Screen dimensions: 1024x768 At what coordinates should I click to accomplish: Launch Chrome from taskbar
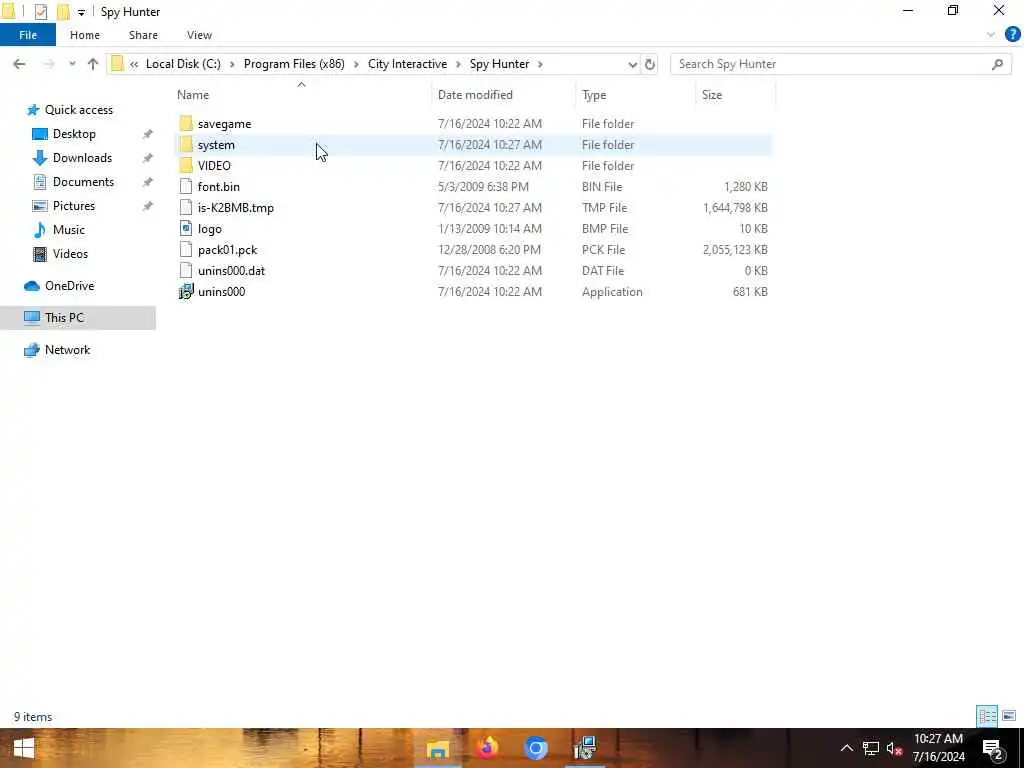[536, 748]
